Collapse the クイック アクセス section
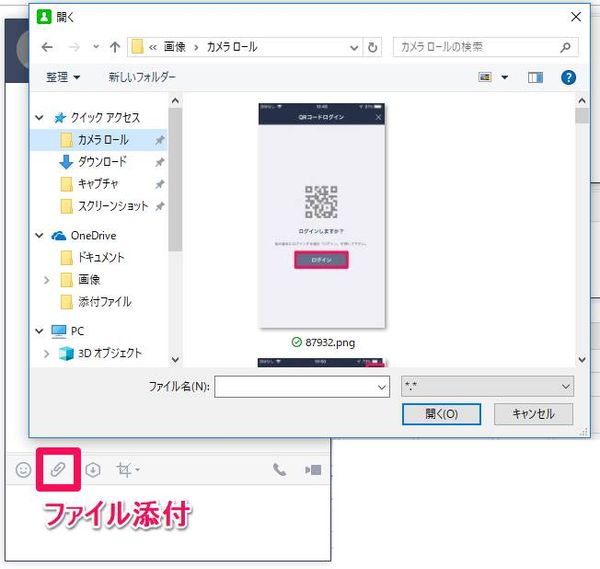 point(39,117)
